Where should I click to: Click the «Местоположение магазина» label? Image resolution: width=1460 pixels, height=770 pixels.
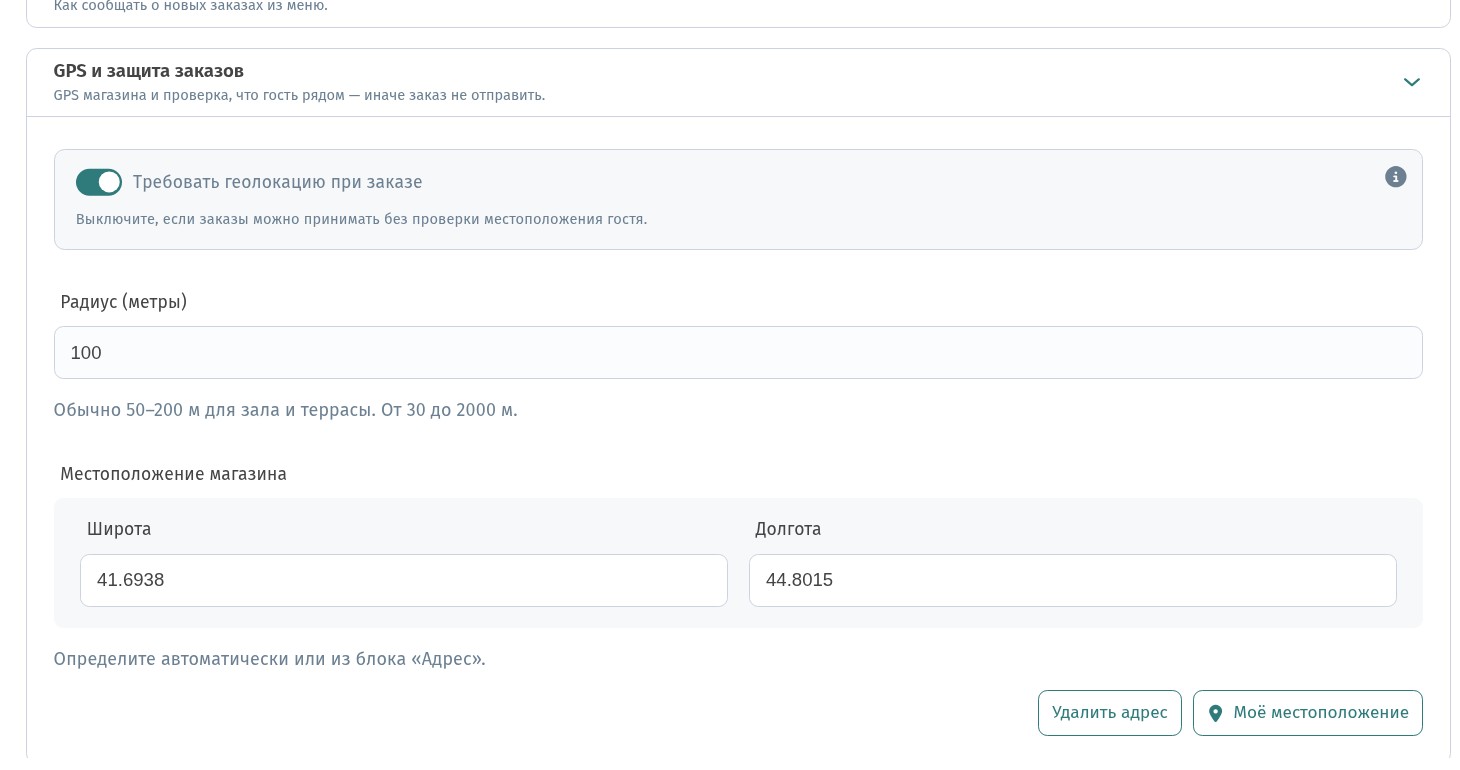pos(174,474)
